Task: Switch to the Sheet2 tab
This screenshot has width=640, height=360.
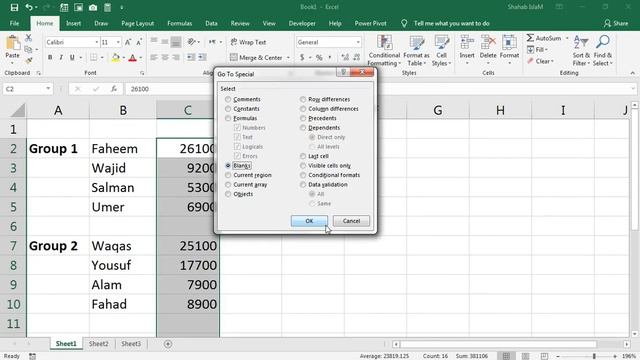Action: coord(99,344)
